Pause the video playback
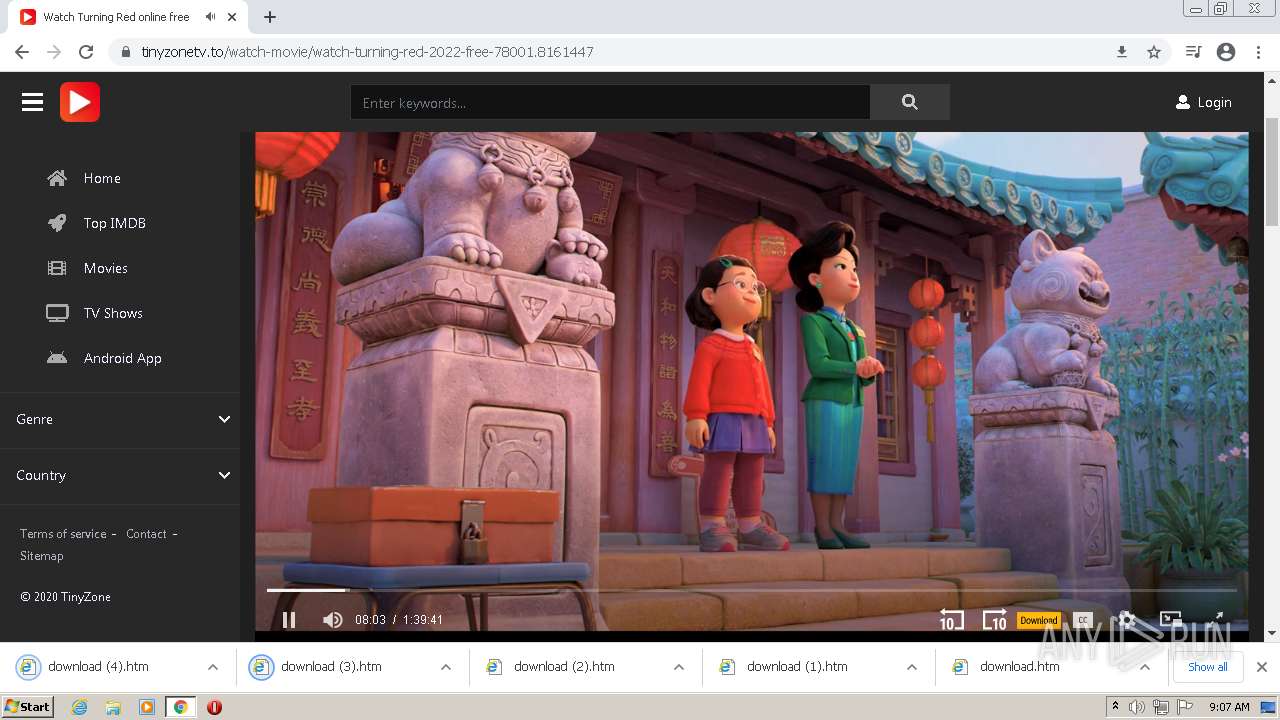This screenshot has height=720, width=1280. click(x=289, y=620)
